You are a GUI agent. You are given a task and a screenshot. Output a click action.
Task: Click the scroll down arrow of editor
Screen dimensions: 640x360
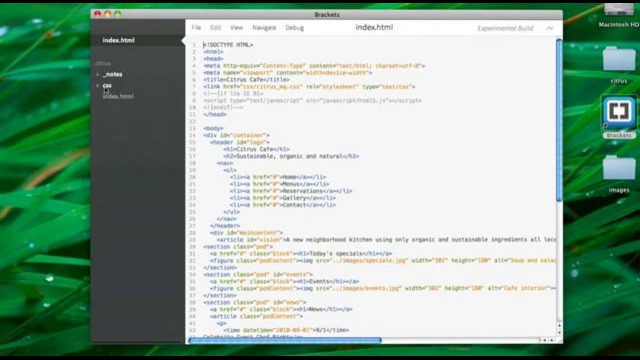point(559,332)
